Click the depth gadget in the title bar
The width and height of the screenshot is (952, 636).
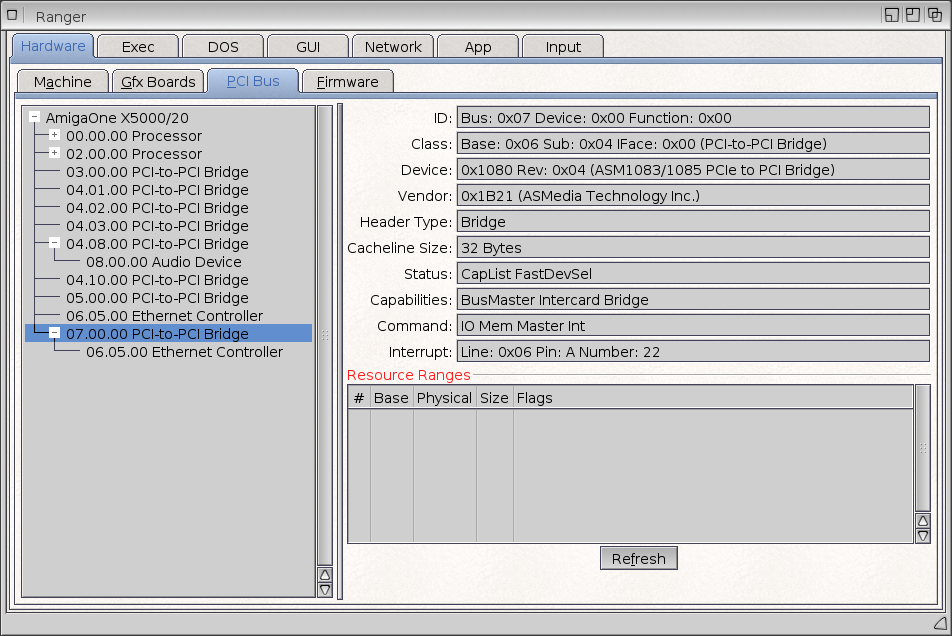pyautogui.click(x=935, y=15)
